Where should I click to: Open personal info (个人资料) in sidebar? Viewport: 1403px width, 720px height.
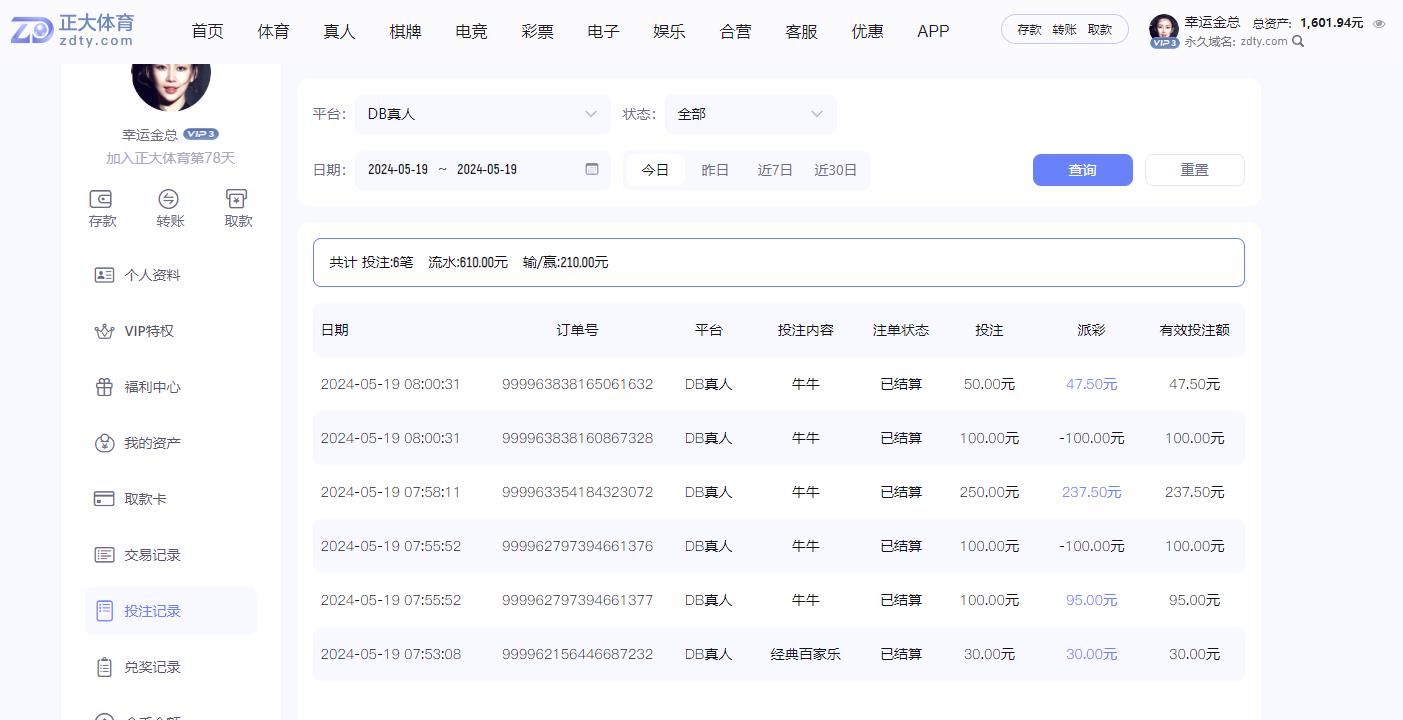[152, 275]
